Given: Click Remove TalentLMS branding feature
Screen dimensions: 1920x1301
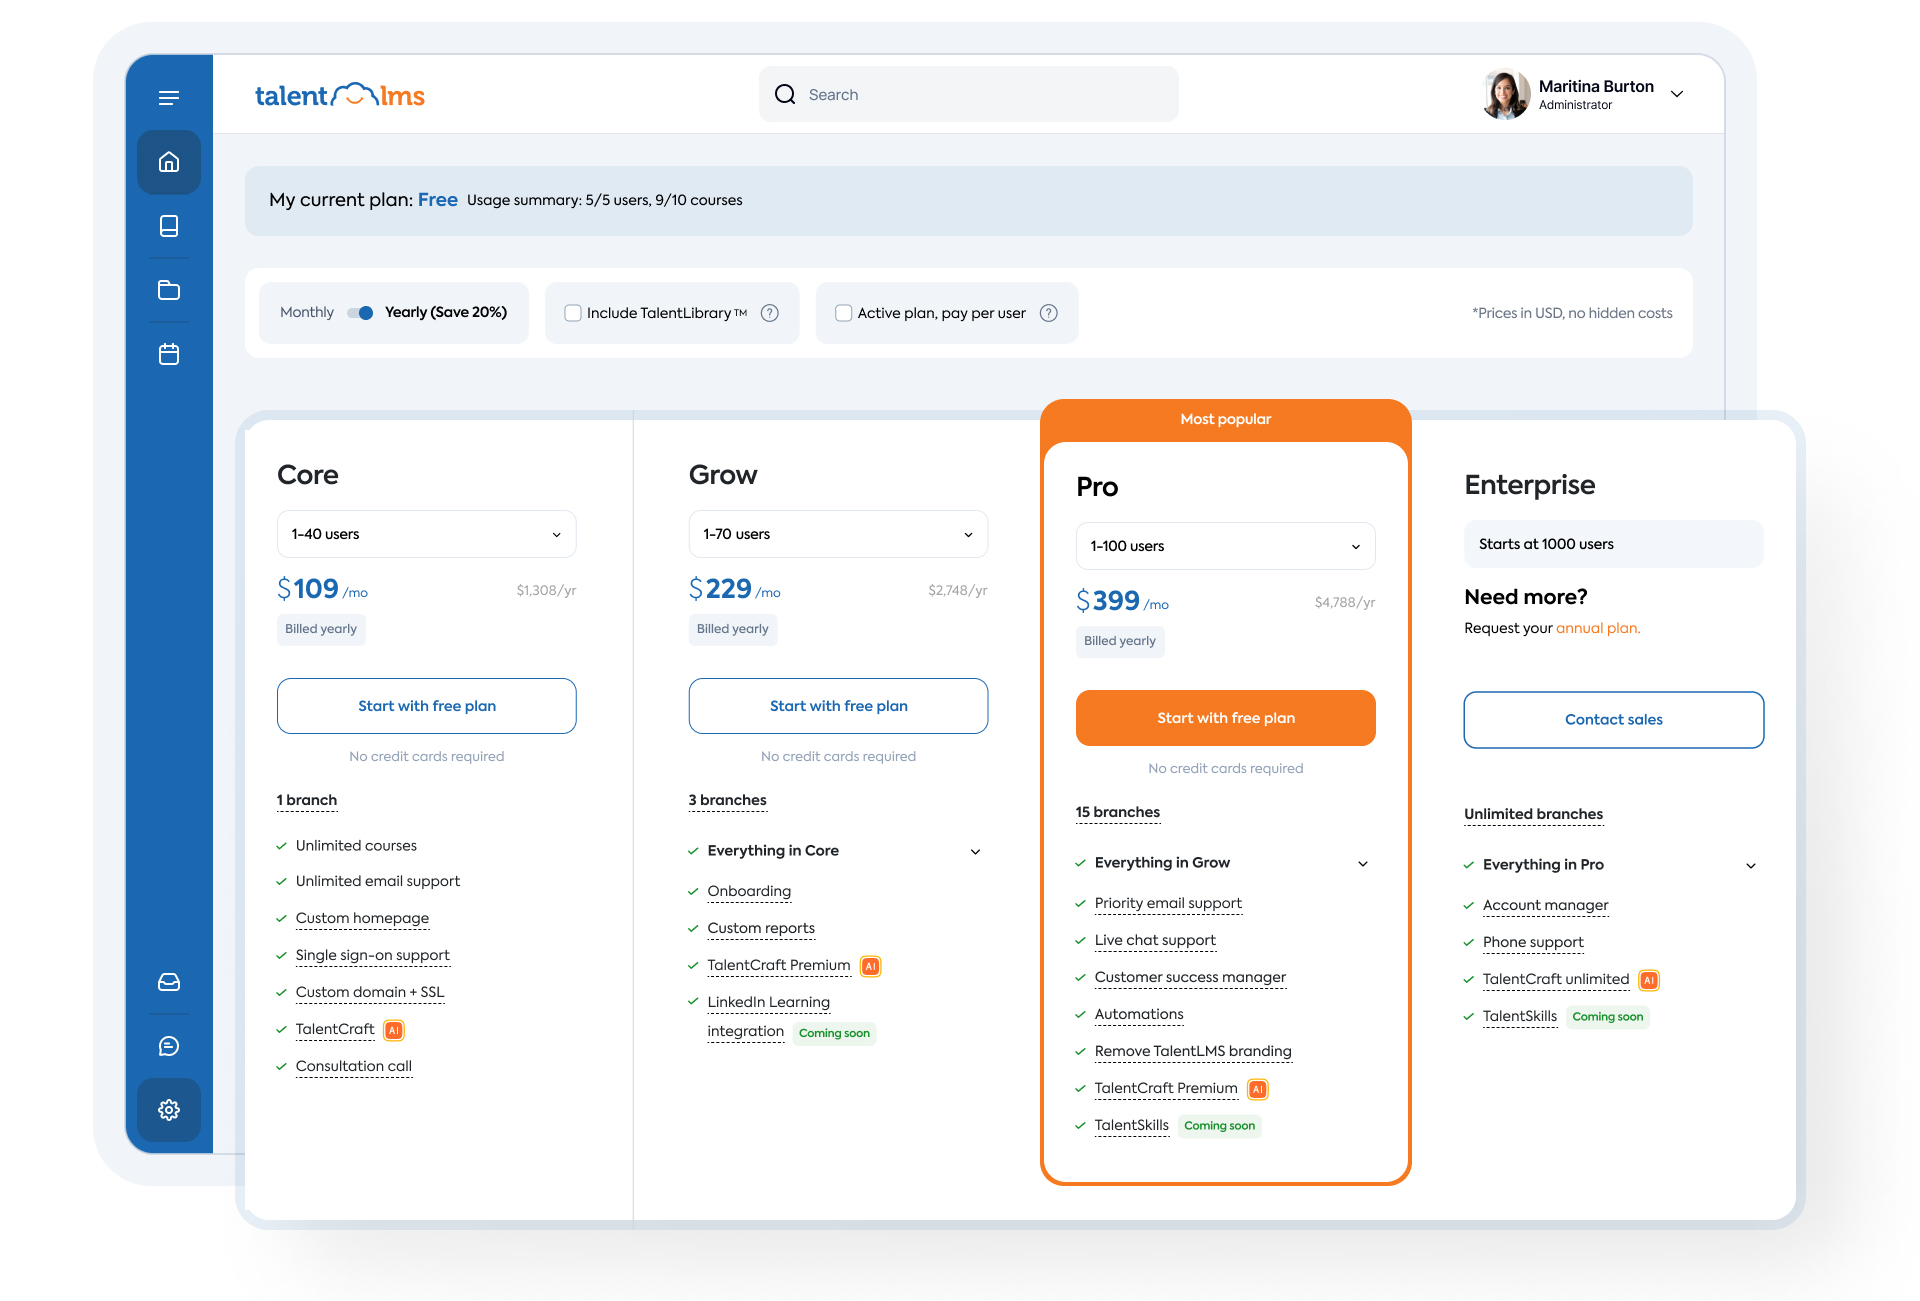Looking at the screenshot, I should pos(1193,1051).
